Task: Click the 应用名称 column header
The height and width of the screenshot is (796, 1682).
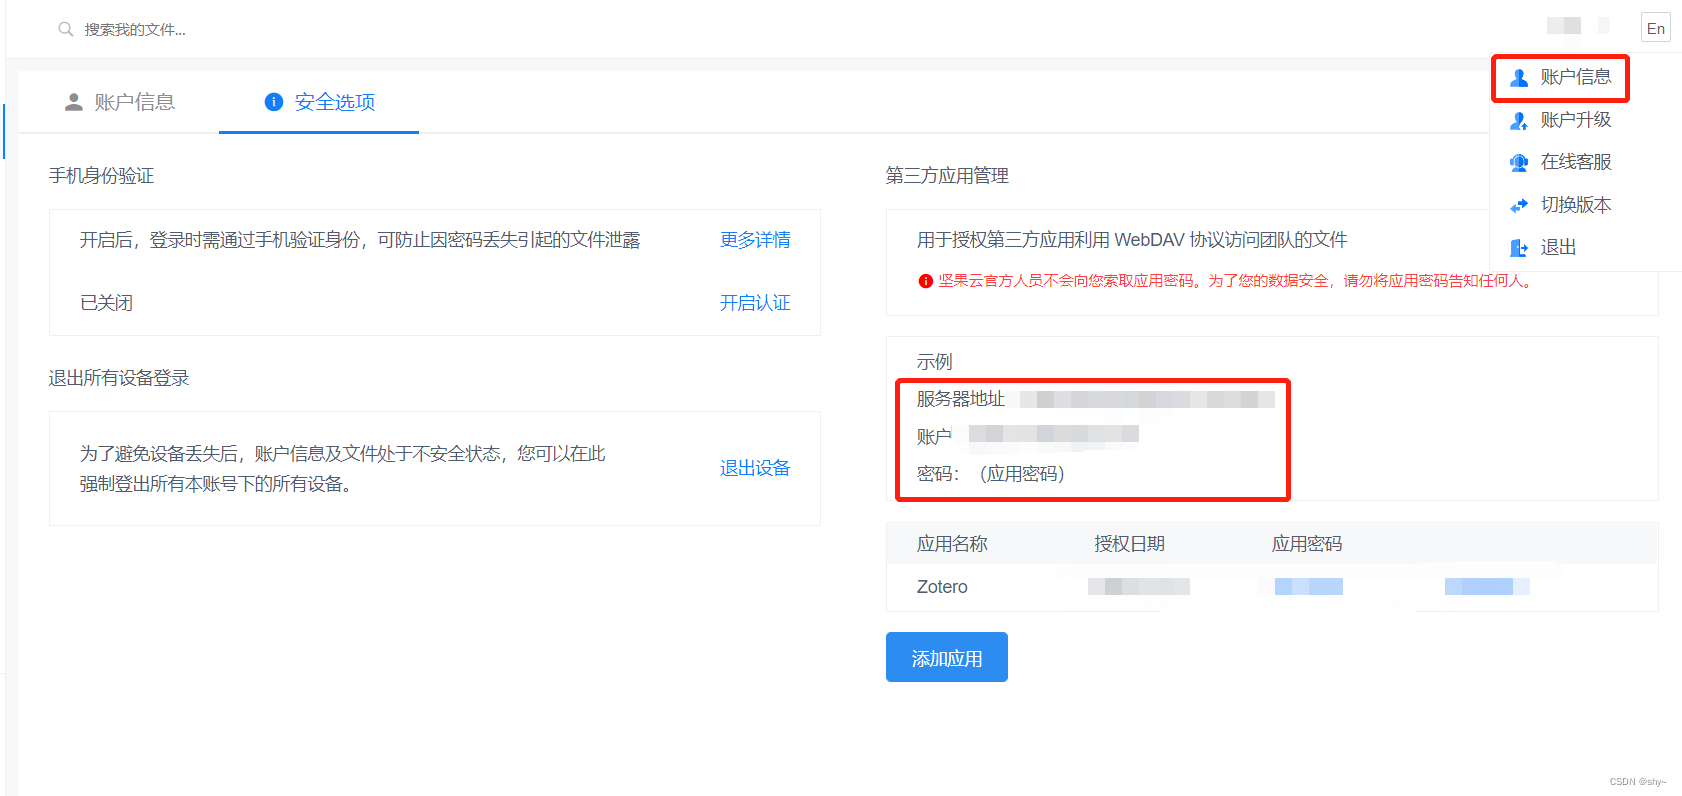Action: coord(952,544)
